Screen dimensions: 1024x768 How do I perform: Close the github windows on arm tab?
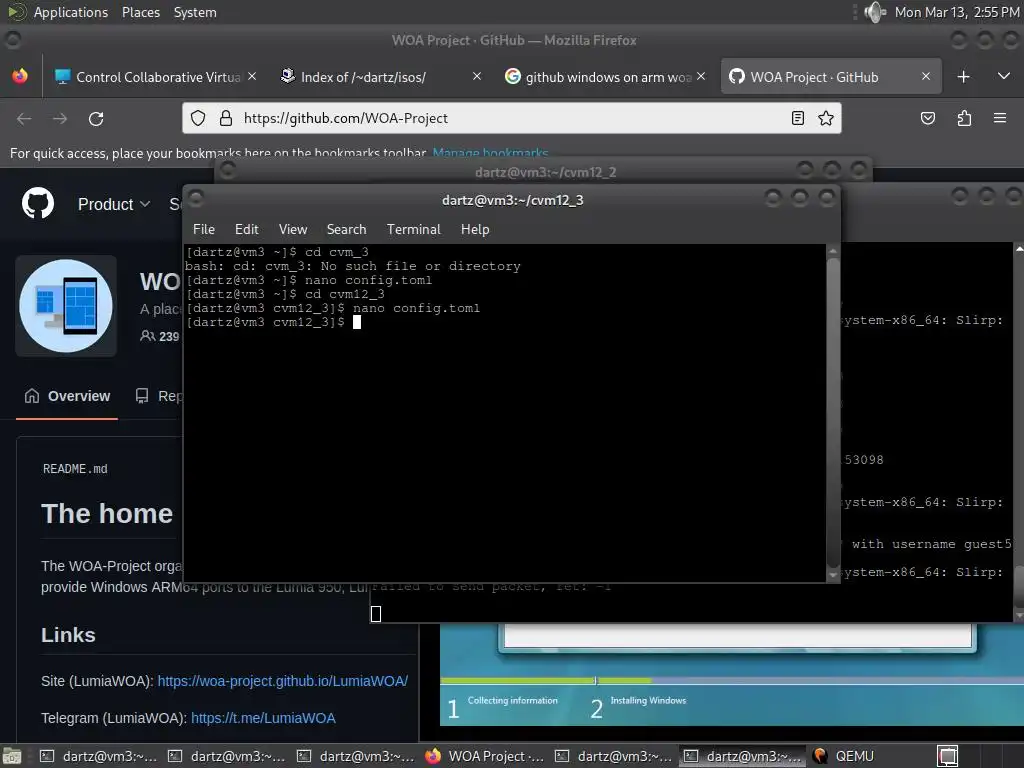(701, 76)
